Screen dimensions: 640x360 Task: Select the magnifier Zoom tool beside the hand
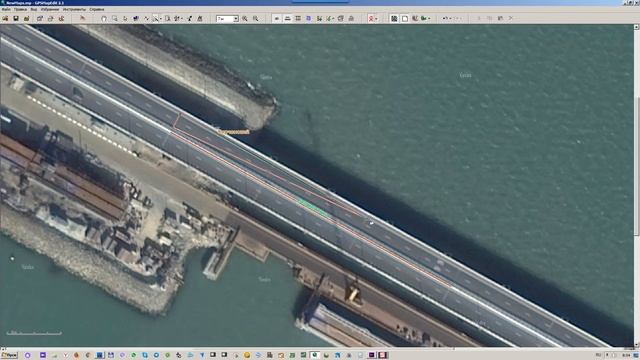tap(115, 18)
